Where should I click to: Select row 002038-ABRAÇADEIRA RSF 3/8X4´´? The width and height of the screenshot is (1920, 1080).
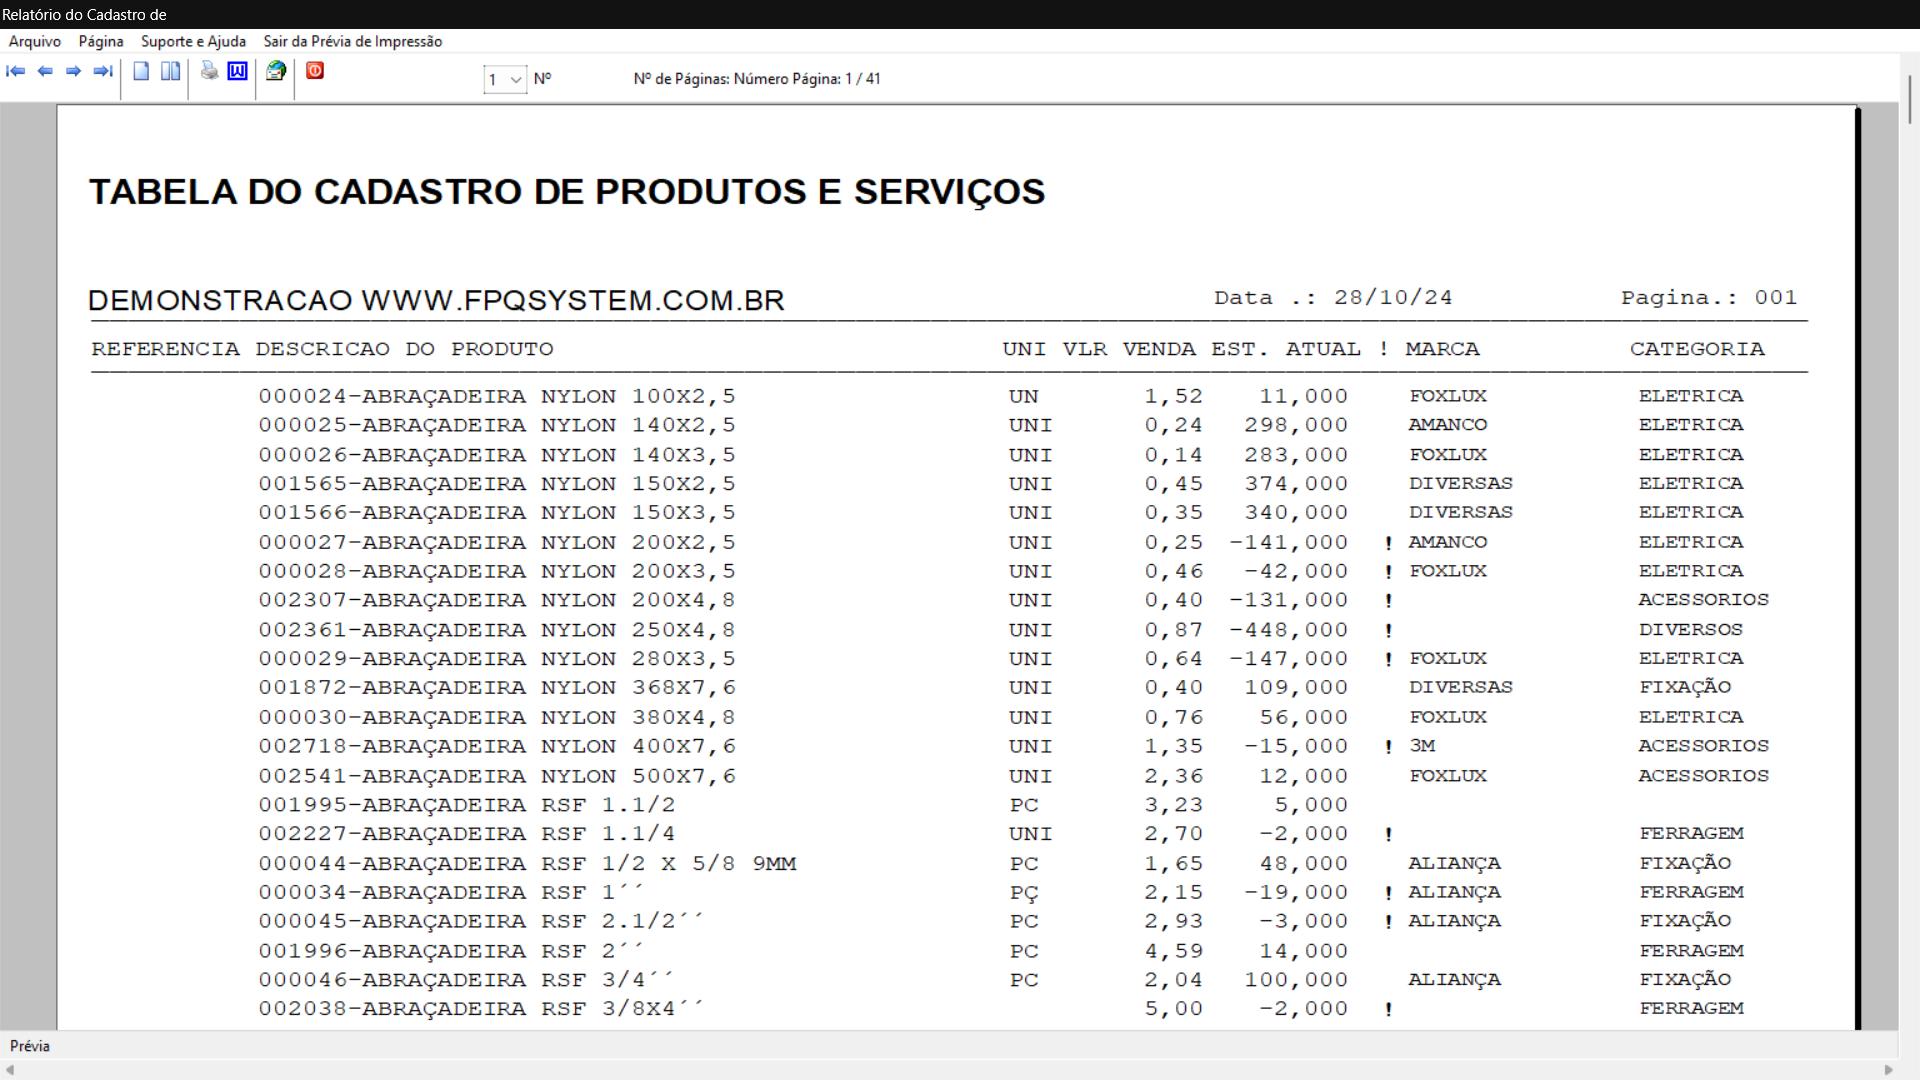tap(1001, 1009)
